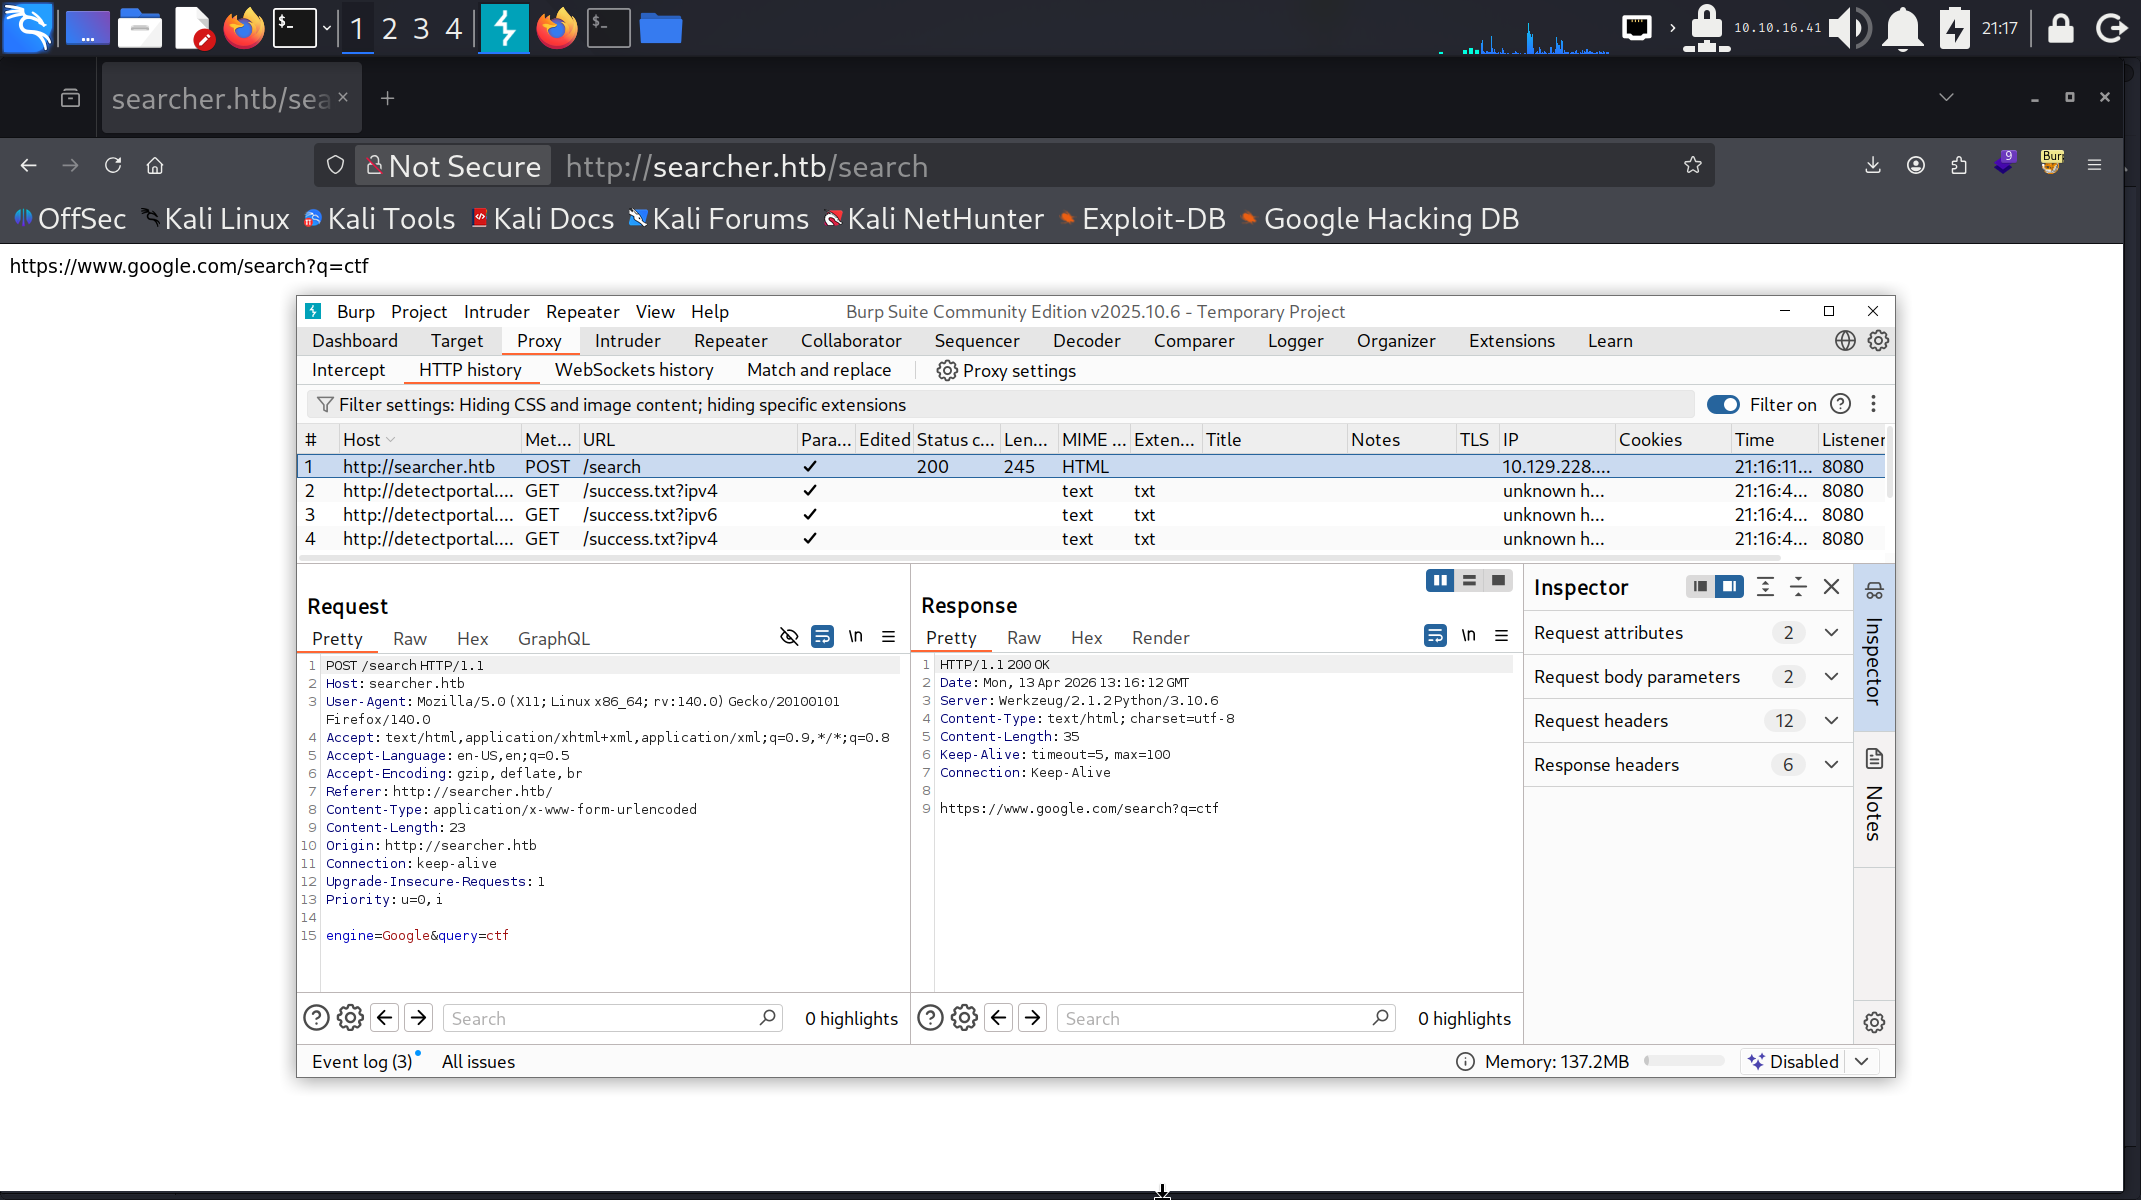
Task: Turn off the Filter on switch
Action: click(1723, 404)
